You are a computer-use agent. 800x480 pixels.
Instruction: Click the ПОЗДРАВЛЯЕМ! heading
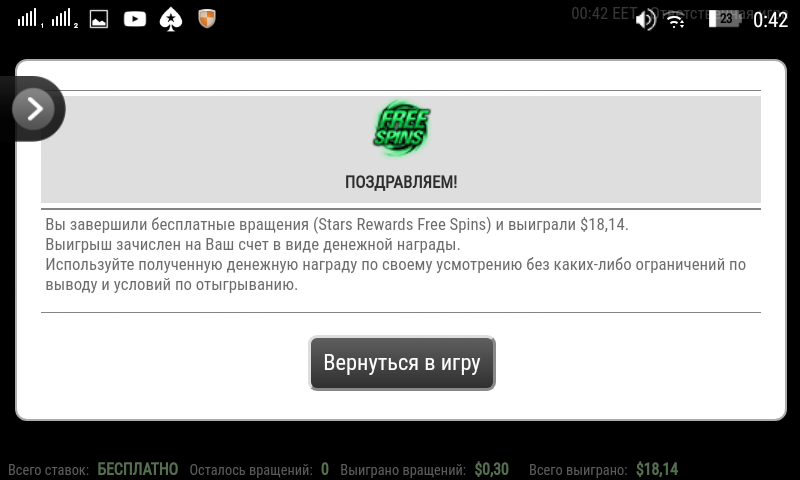click(401, 182)
